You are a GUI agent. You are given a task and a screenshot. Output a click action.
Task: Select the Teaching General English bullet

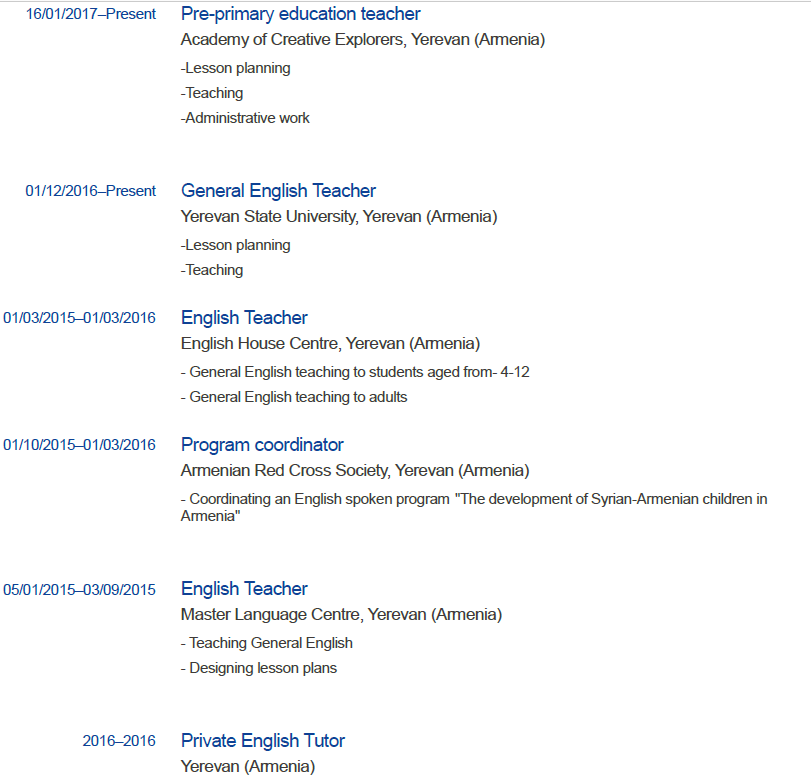[x=267, y=643]
